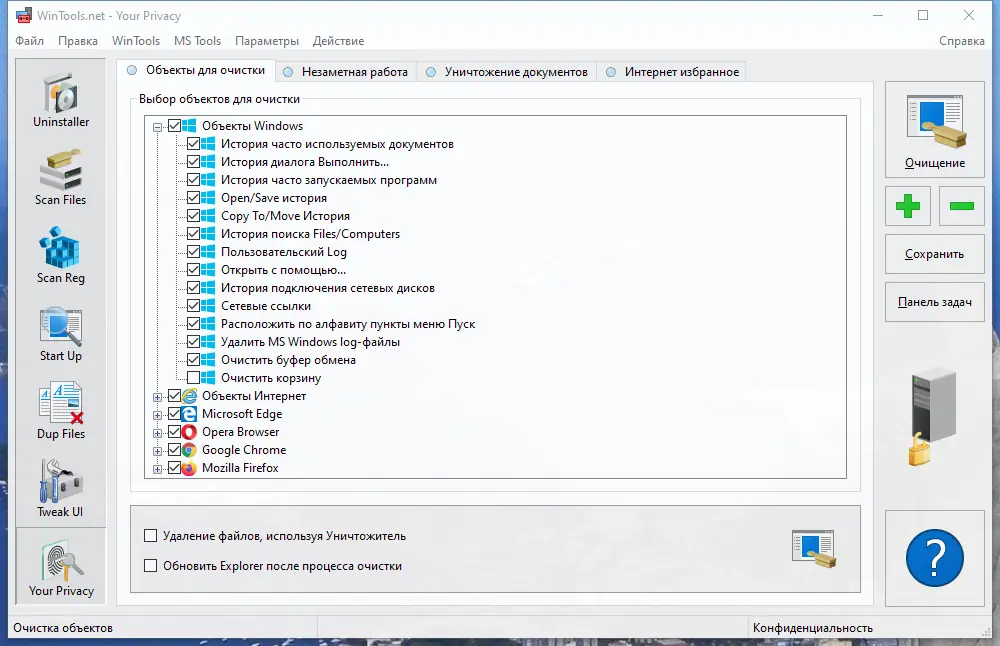Image resolution: width=1000 pixels, height=646 pixels.
Task: Switch to Уничтожение документов tab
Action: click(507, 72)
